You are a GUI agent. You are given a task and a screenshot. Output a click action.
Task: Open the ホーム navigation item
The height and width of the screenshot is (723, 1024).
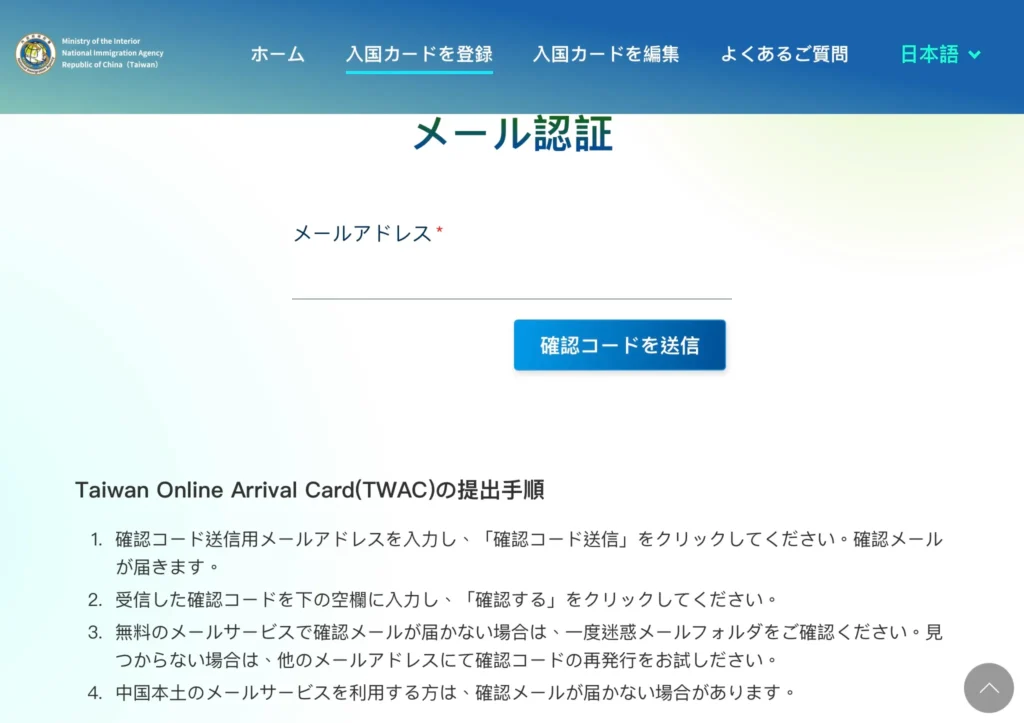278,54
